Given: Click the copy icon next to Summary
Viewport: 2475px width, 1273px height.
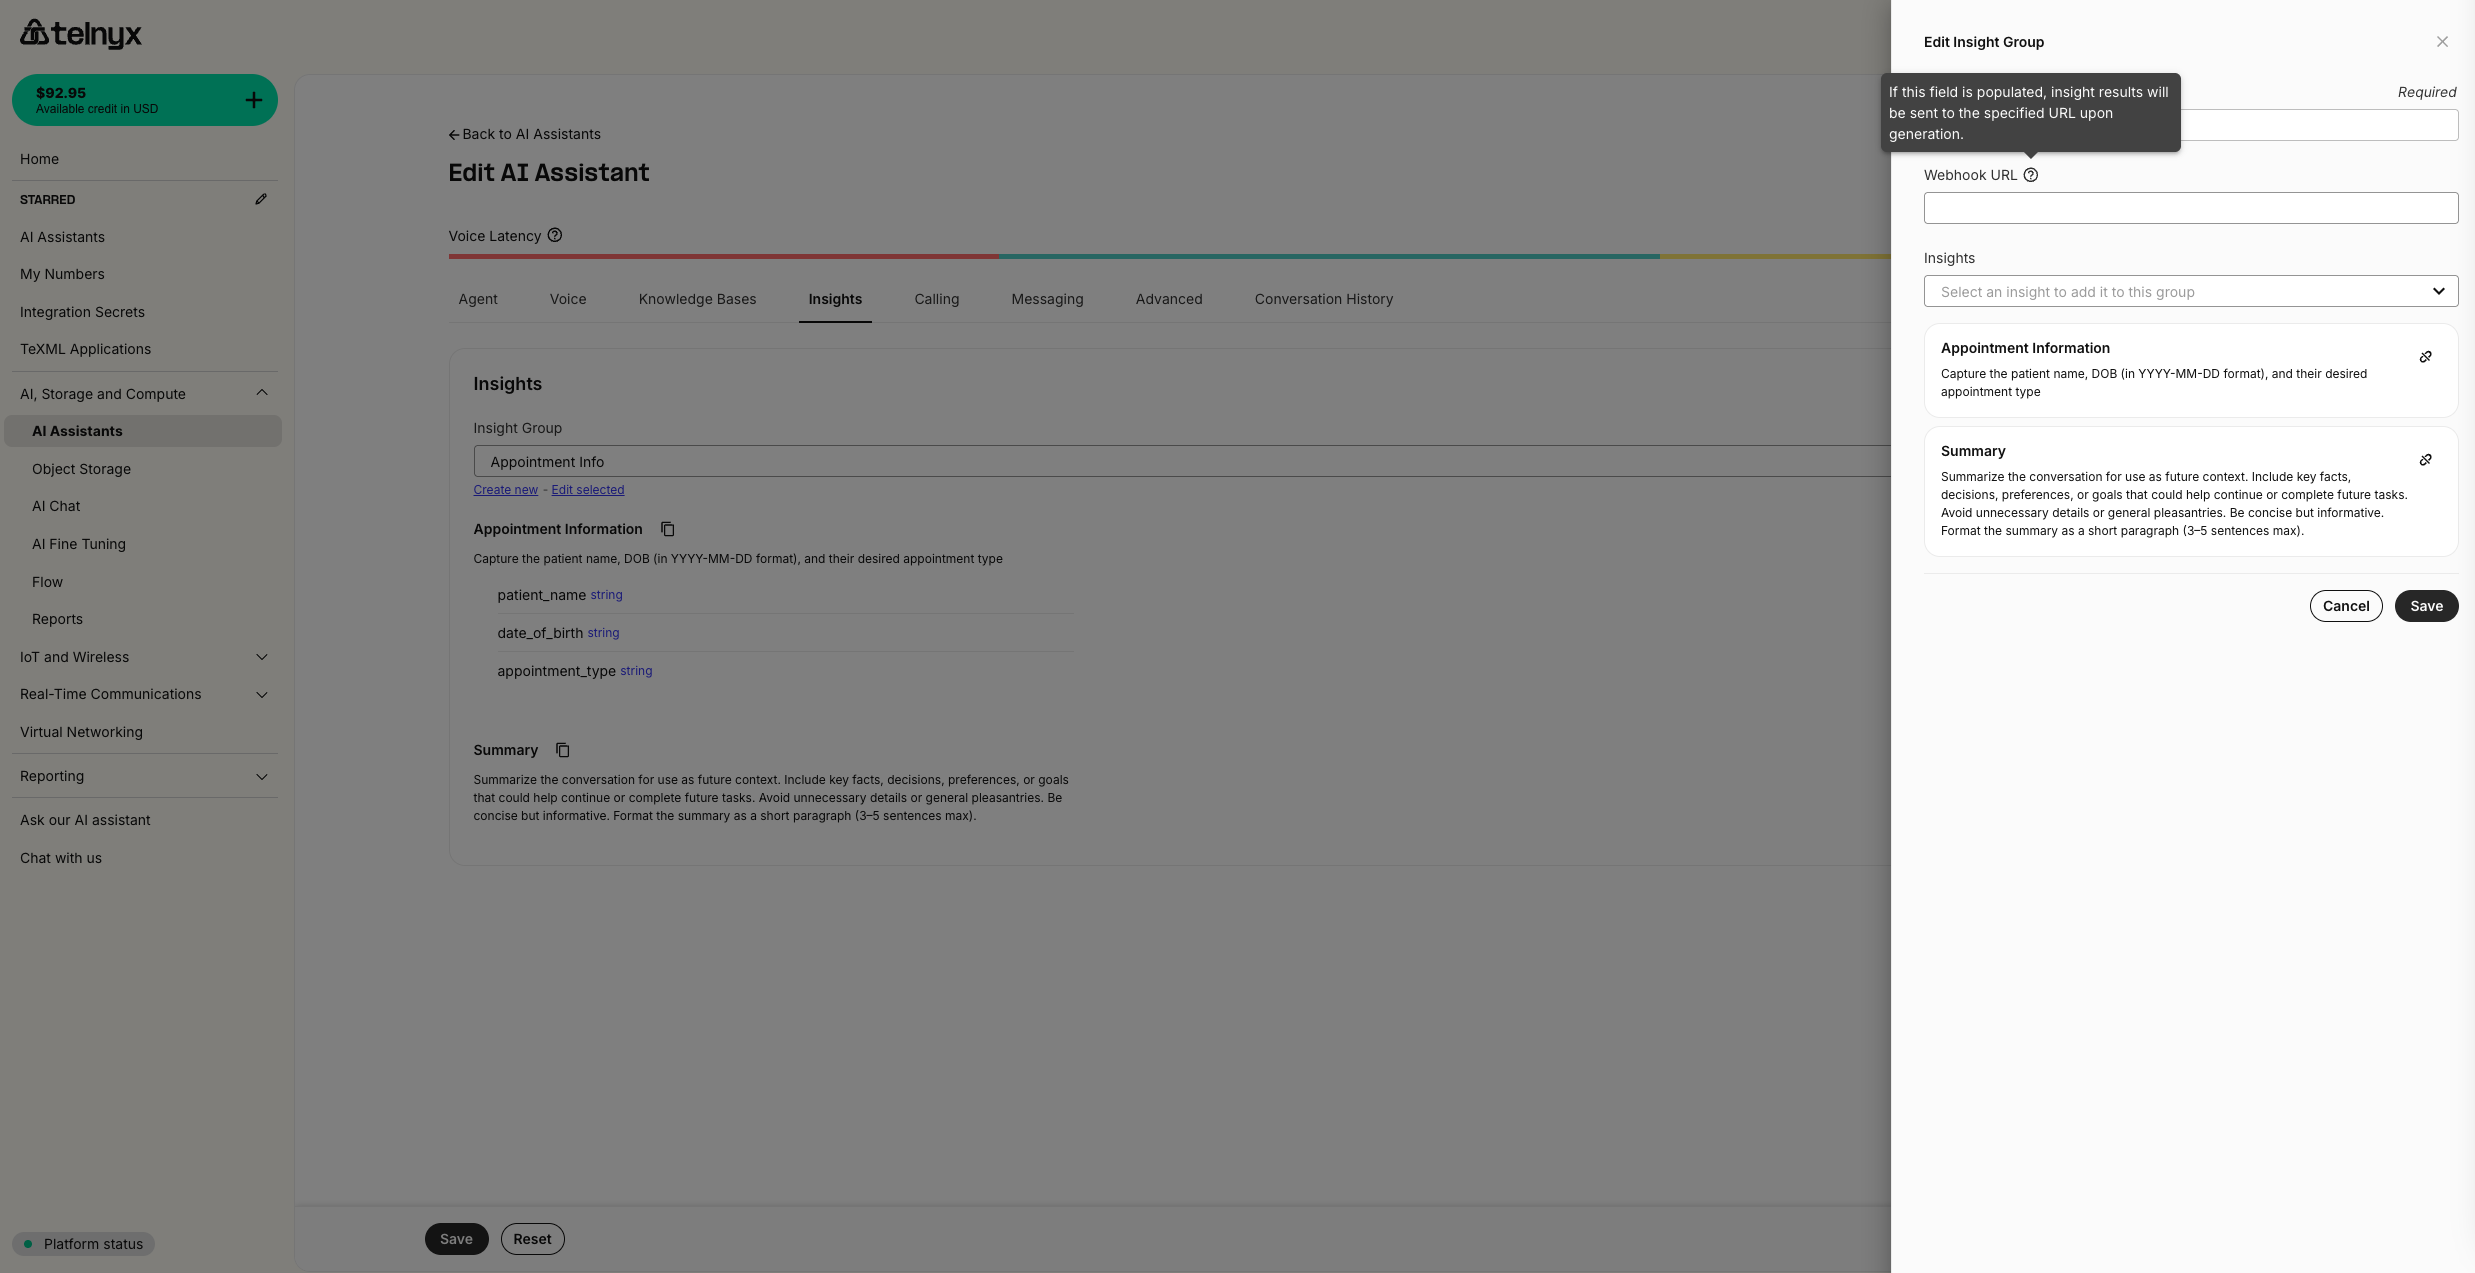Looking at the screenshot, I should 562,750.
